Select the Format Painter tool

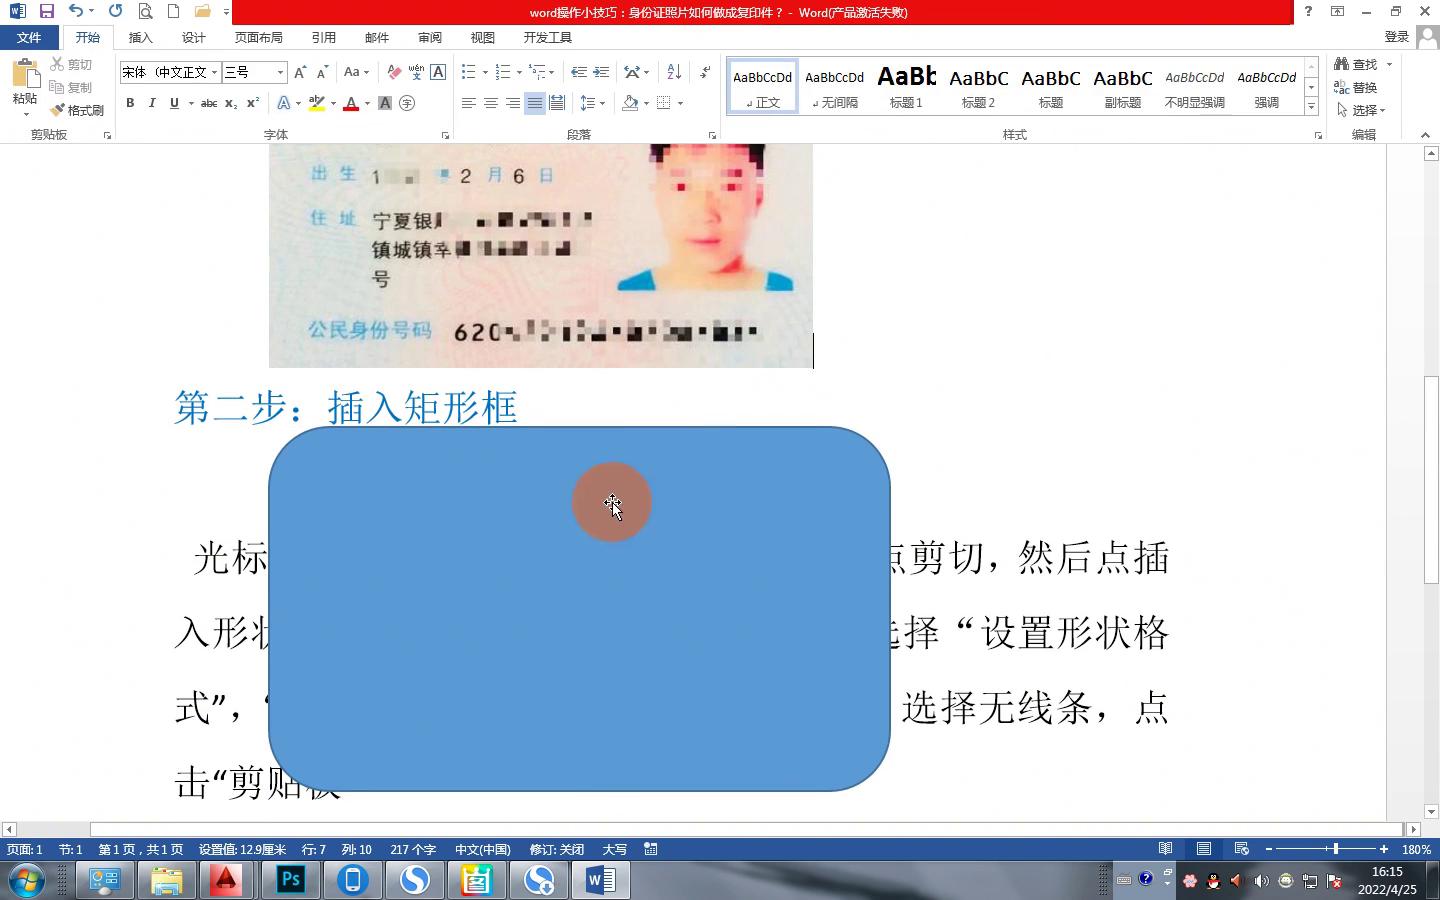click(78, 110)
